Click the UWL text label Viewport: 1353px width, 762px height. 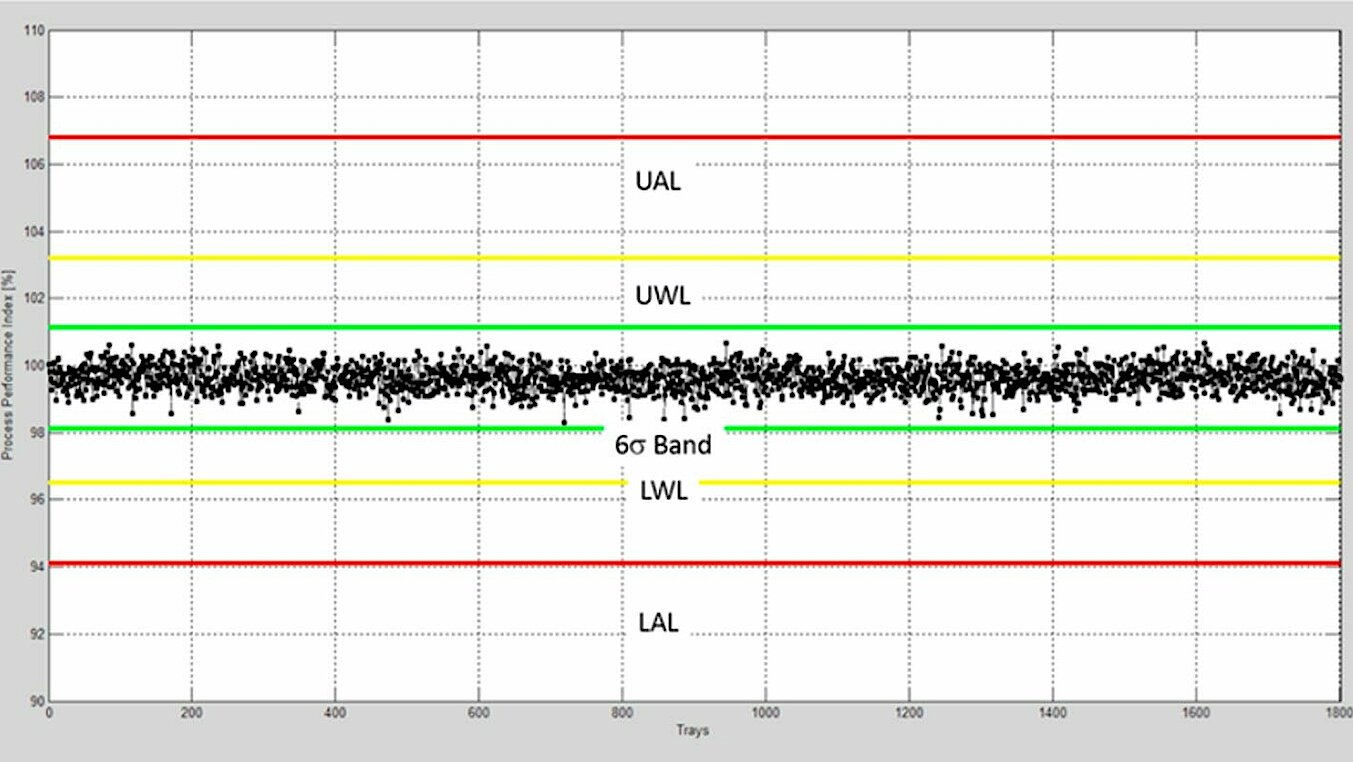[x=662, y=296]
